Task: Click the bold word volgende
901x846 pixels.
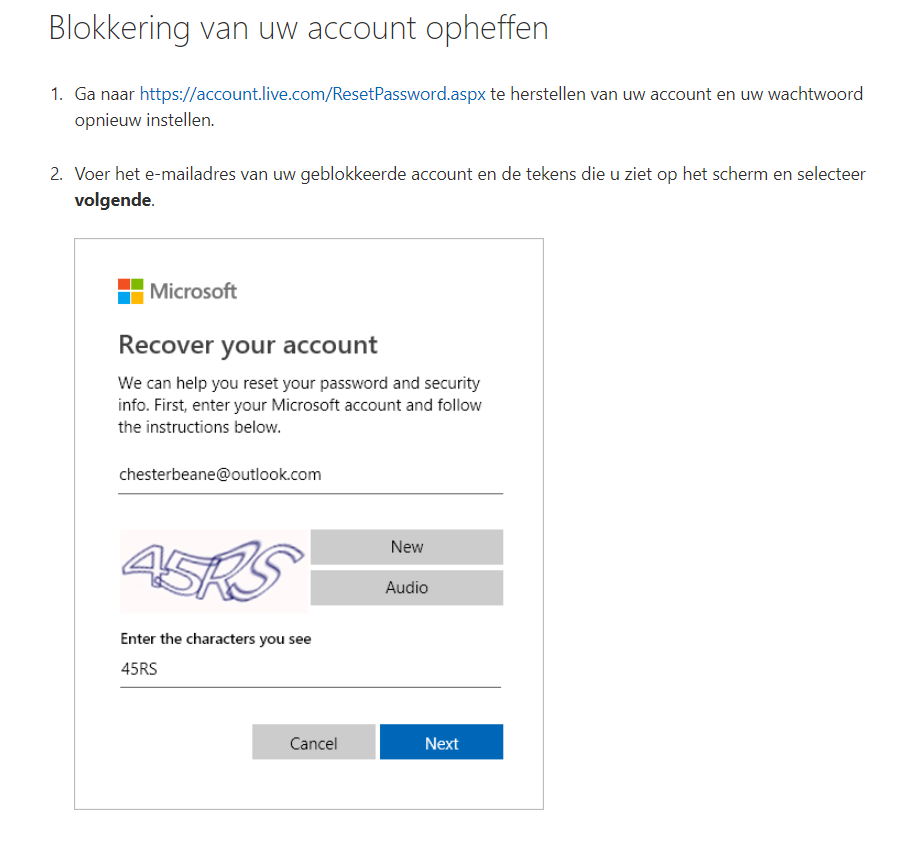Action: pyautogui.click(x=113, y=200)
